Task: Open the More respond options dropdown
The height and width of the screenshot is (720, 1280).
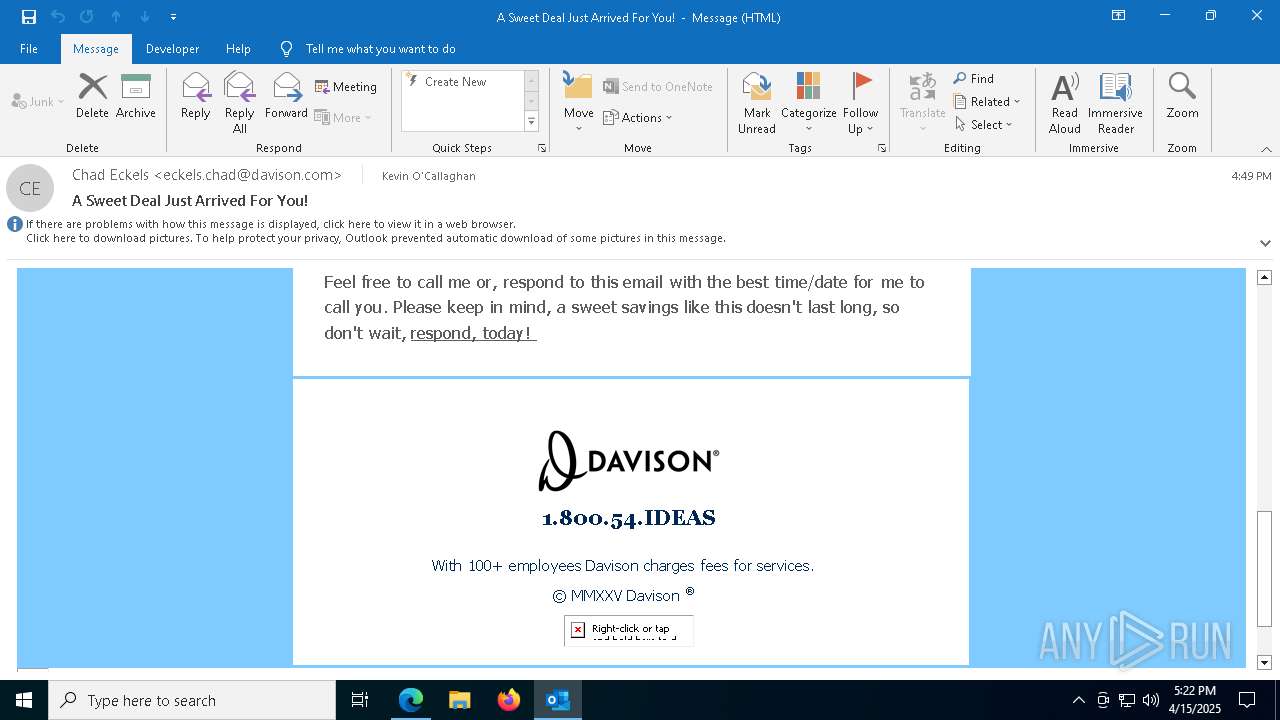Action: point(343,117)
